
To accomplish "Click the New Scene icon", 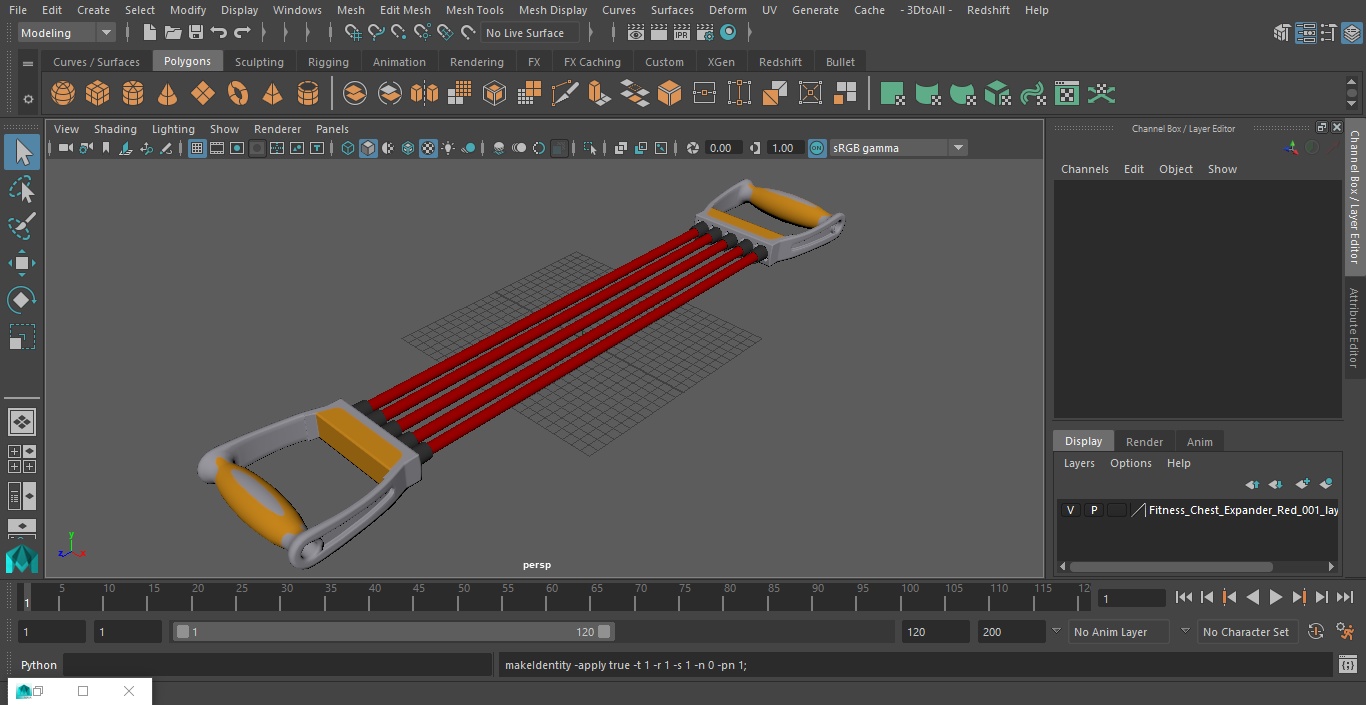I will (149, 33).
